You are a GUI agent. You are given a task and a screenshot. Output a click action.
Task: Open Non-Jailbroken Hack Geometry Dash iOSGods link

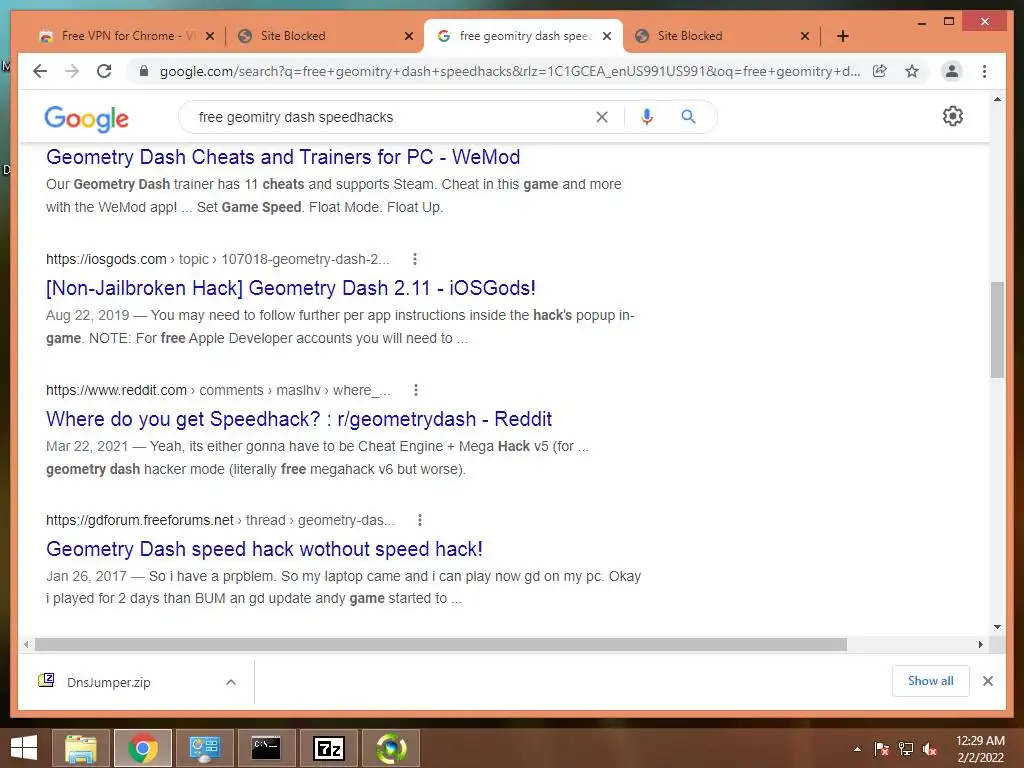tap(291, 288)
